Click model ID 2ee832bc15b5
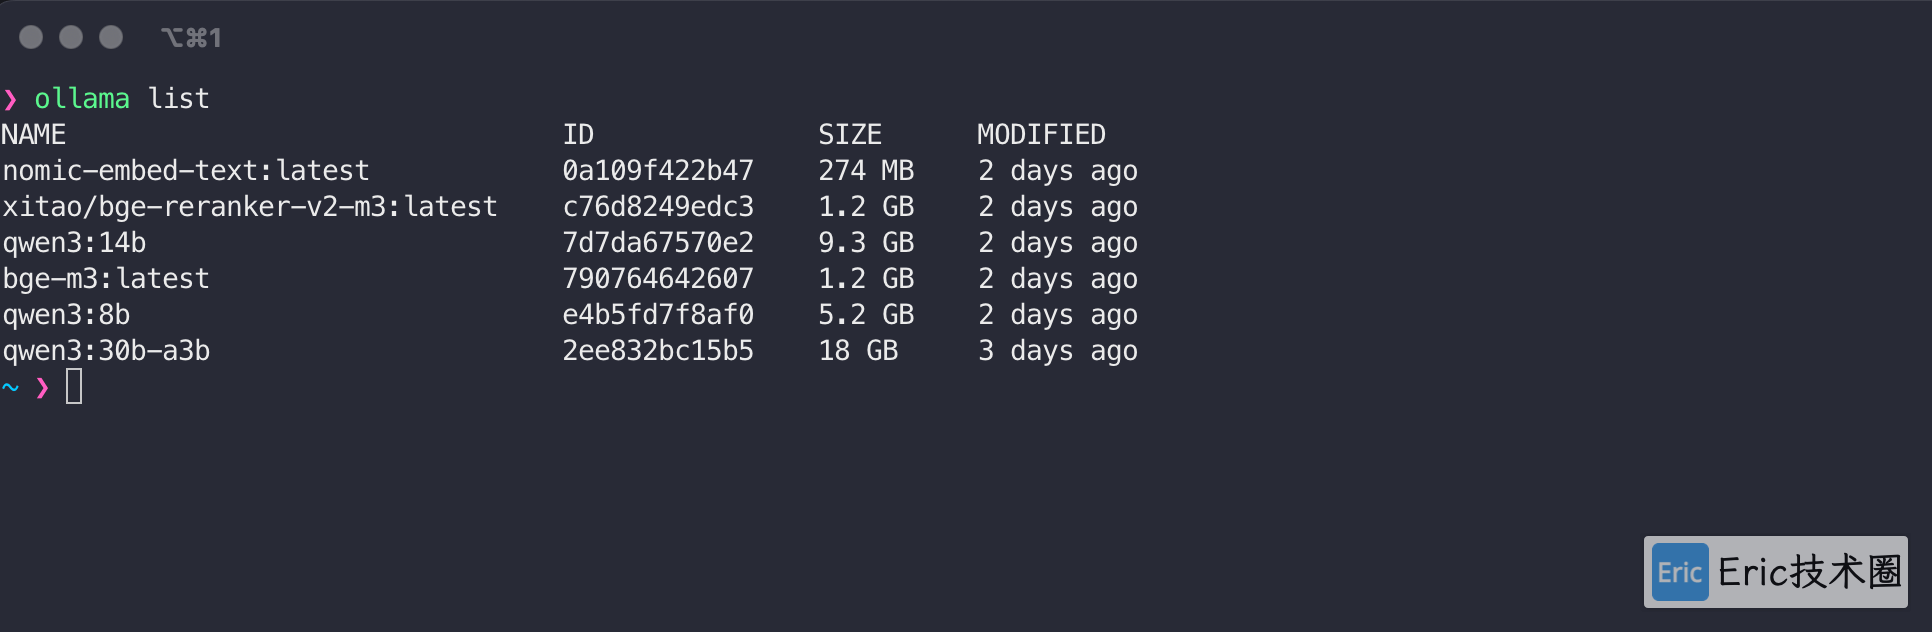This screenshot has width=1932, height=632. point(658,350)
